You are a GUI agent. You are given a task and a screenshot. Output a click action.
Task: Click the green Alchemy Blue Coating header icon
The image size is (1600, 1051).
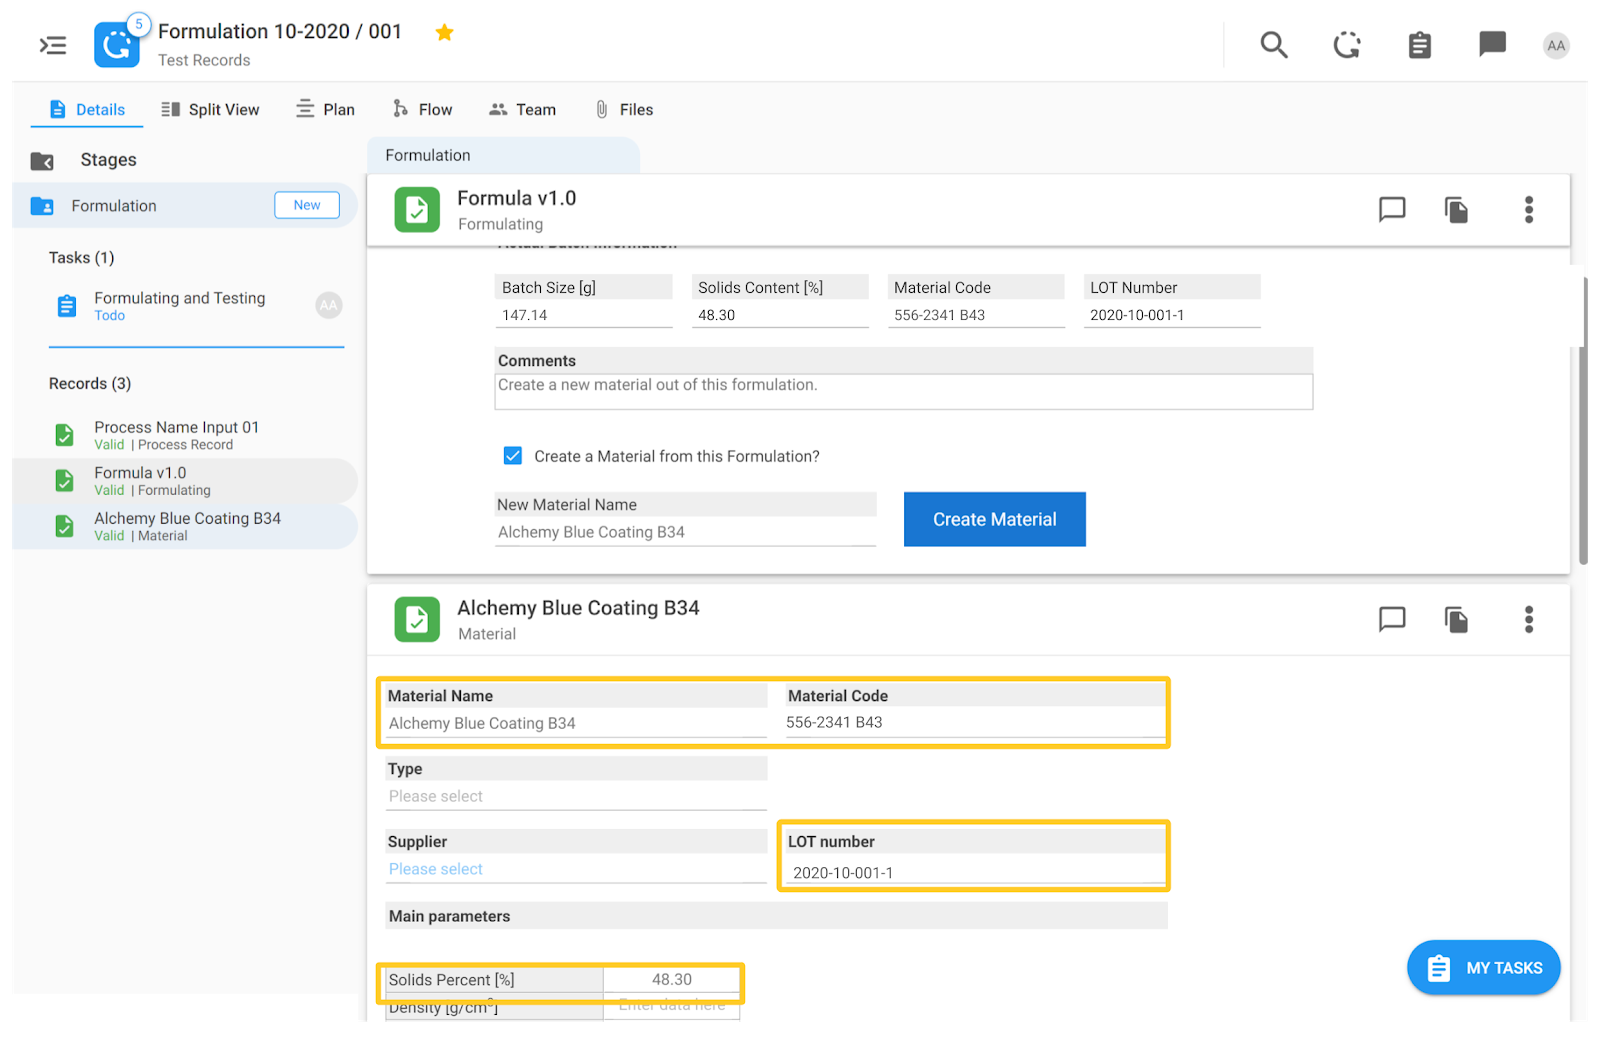(417, 620)
